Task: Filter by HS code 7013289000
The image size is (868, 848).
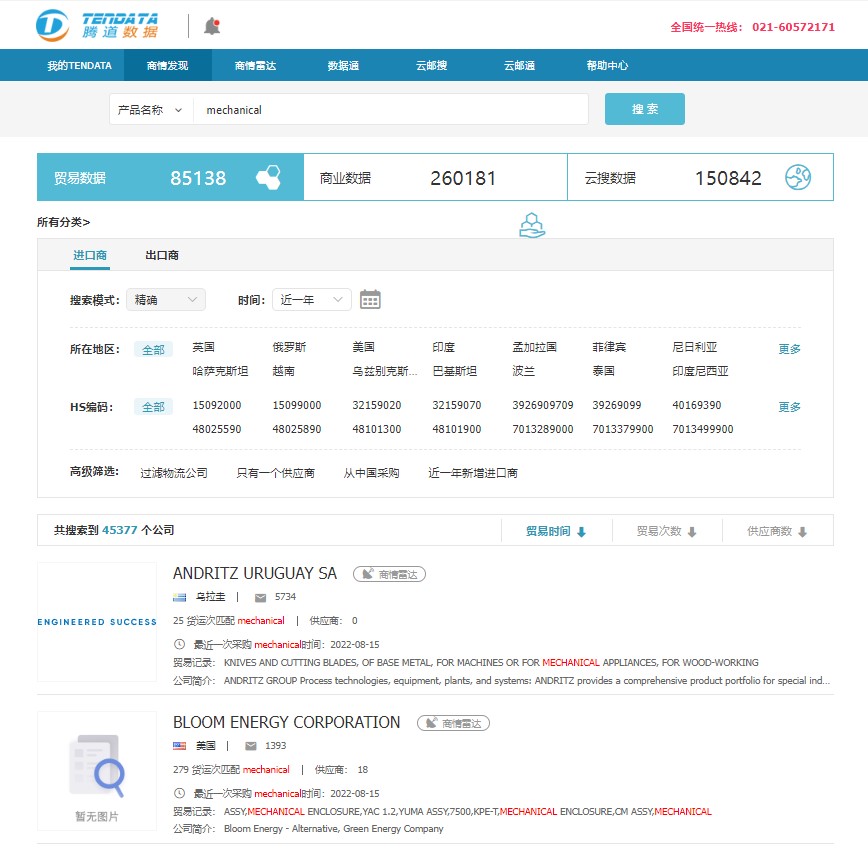Action: (543, 429)
